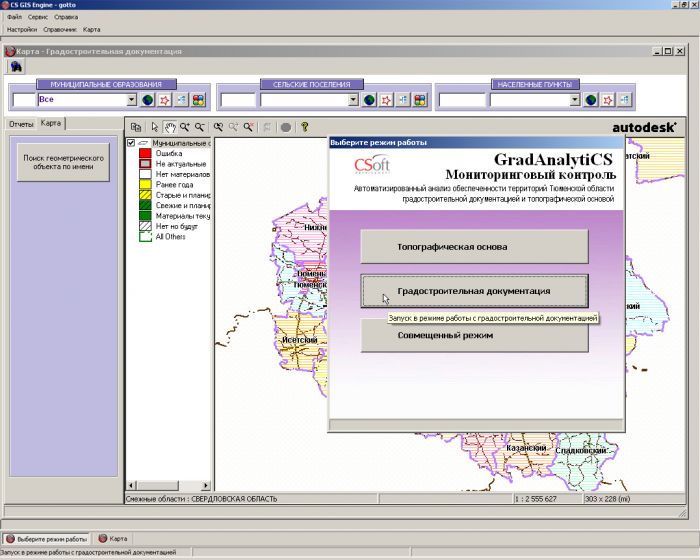Click the copy icon in map toolbar
700x560 pixels.
click(x=136, y=127)
